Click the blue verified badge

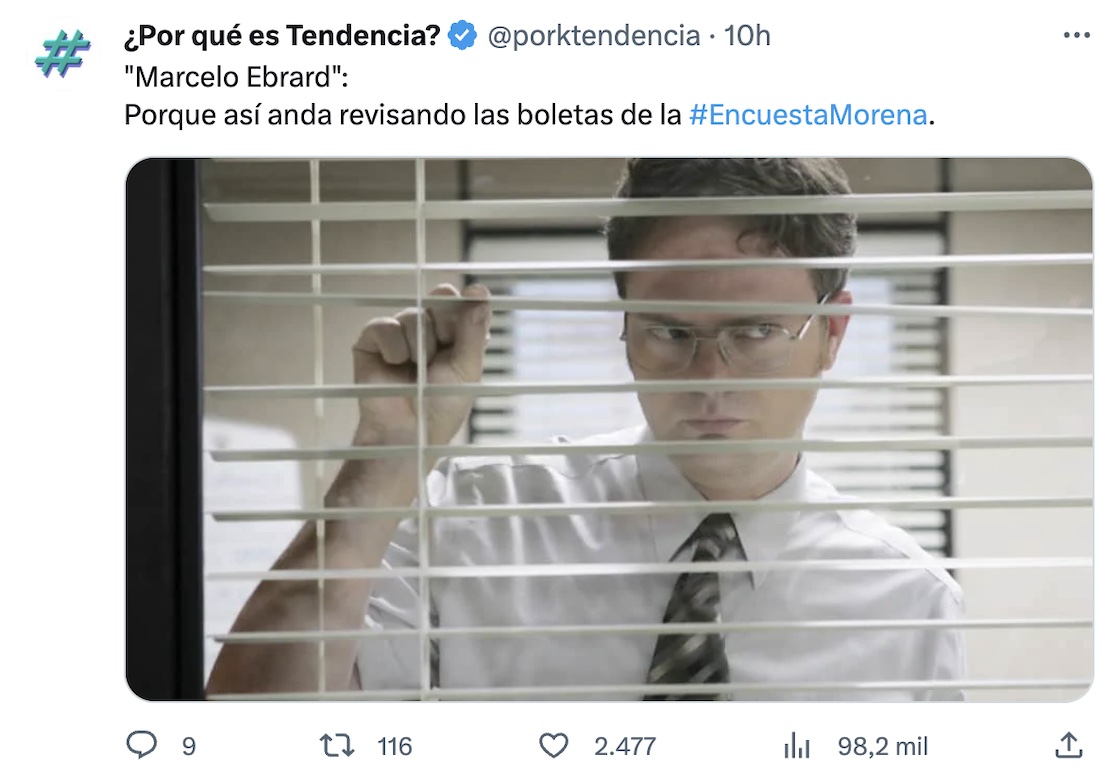462,35
